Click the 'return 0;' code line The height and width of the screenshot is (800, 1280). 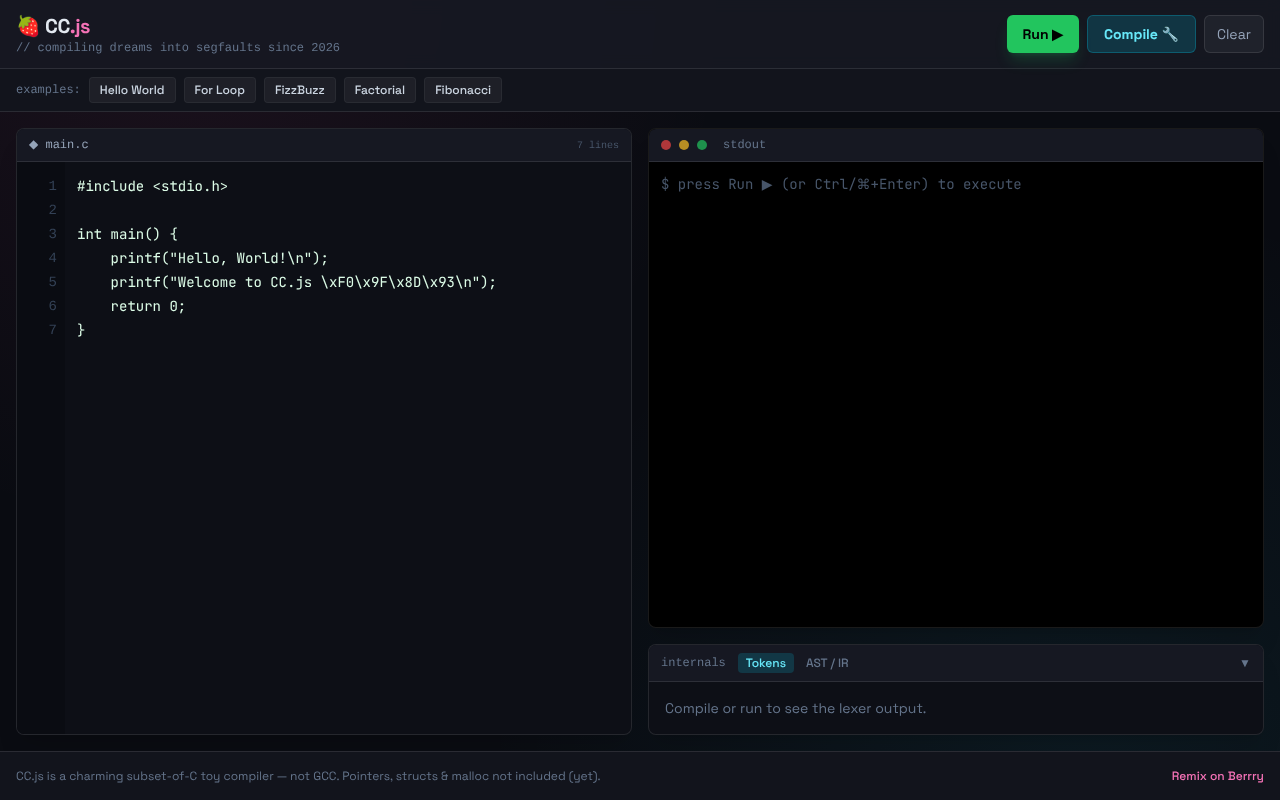[x=148, y=306]
